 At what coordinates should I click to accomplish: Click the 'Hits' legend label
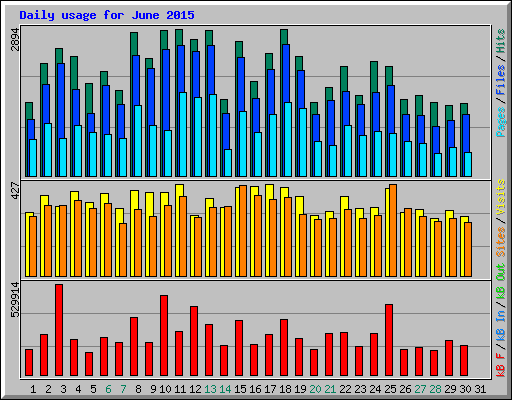pyautogui.click(x=501, y=41)
